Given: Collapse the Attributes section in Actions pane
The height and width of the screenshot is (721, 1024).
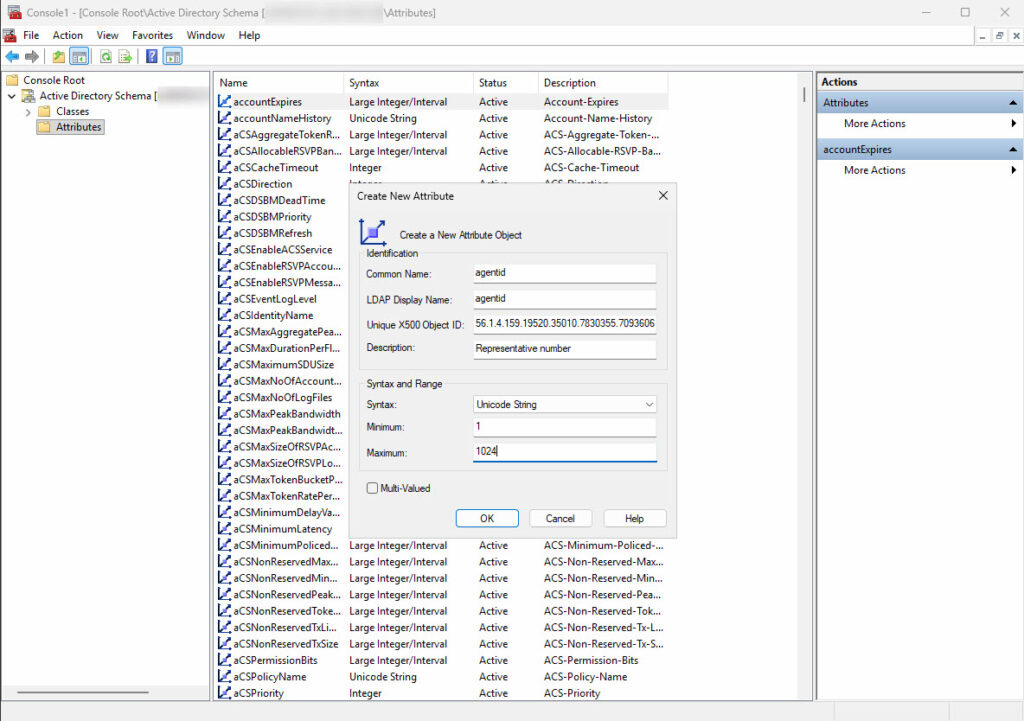Looking at the screenshot, I should click(x=1013, y=103).
